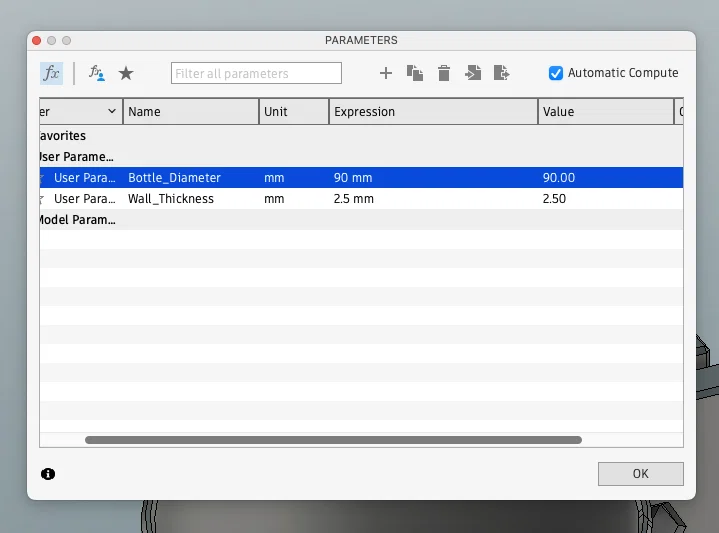The image size is (719, 533).
Task: Show user parameters with fx person icon
Action: pyautogui.click(x=97, y=73)
